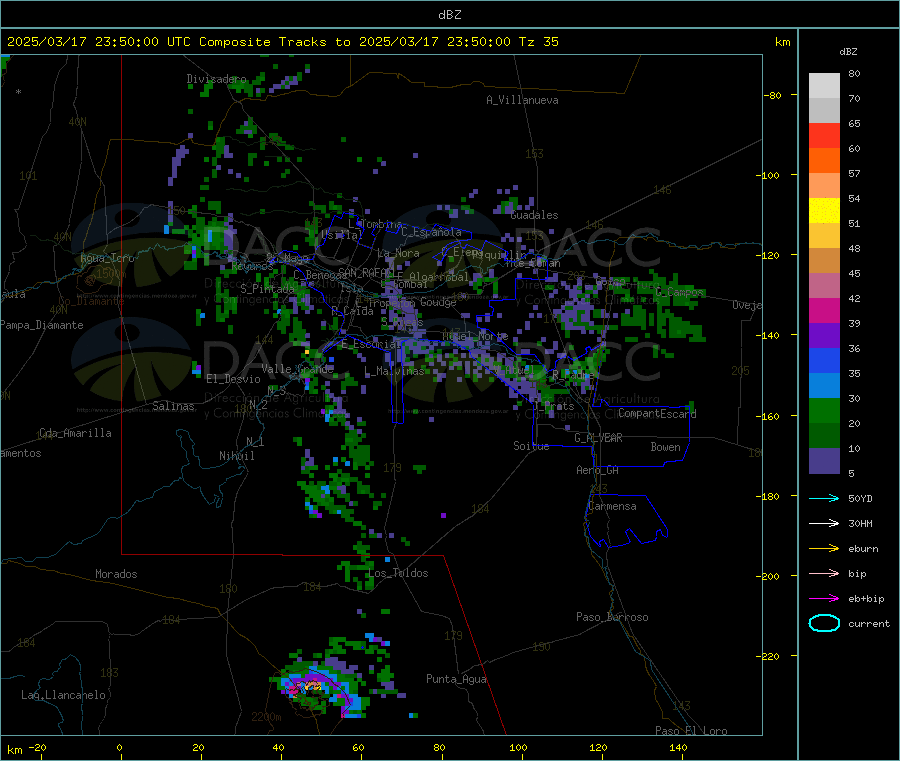
Task: Select the light gray 70-80 dBZ swatch
Action: pyautogui.click(x=824, y=86)
